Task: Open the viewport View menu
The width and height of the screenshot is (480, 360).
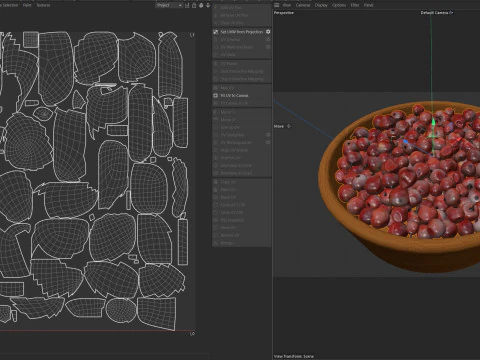Action: point(287,5)
